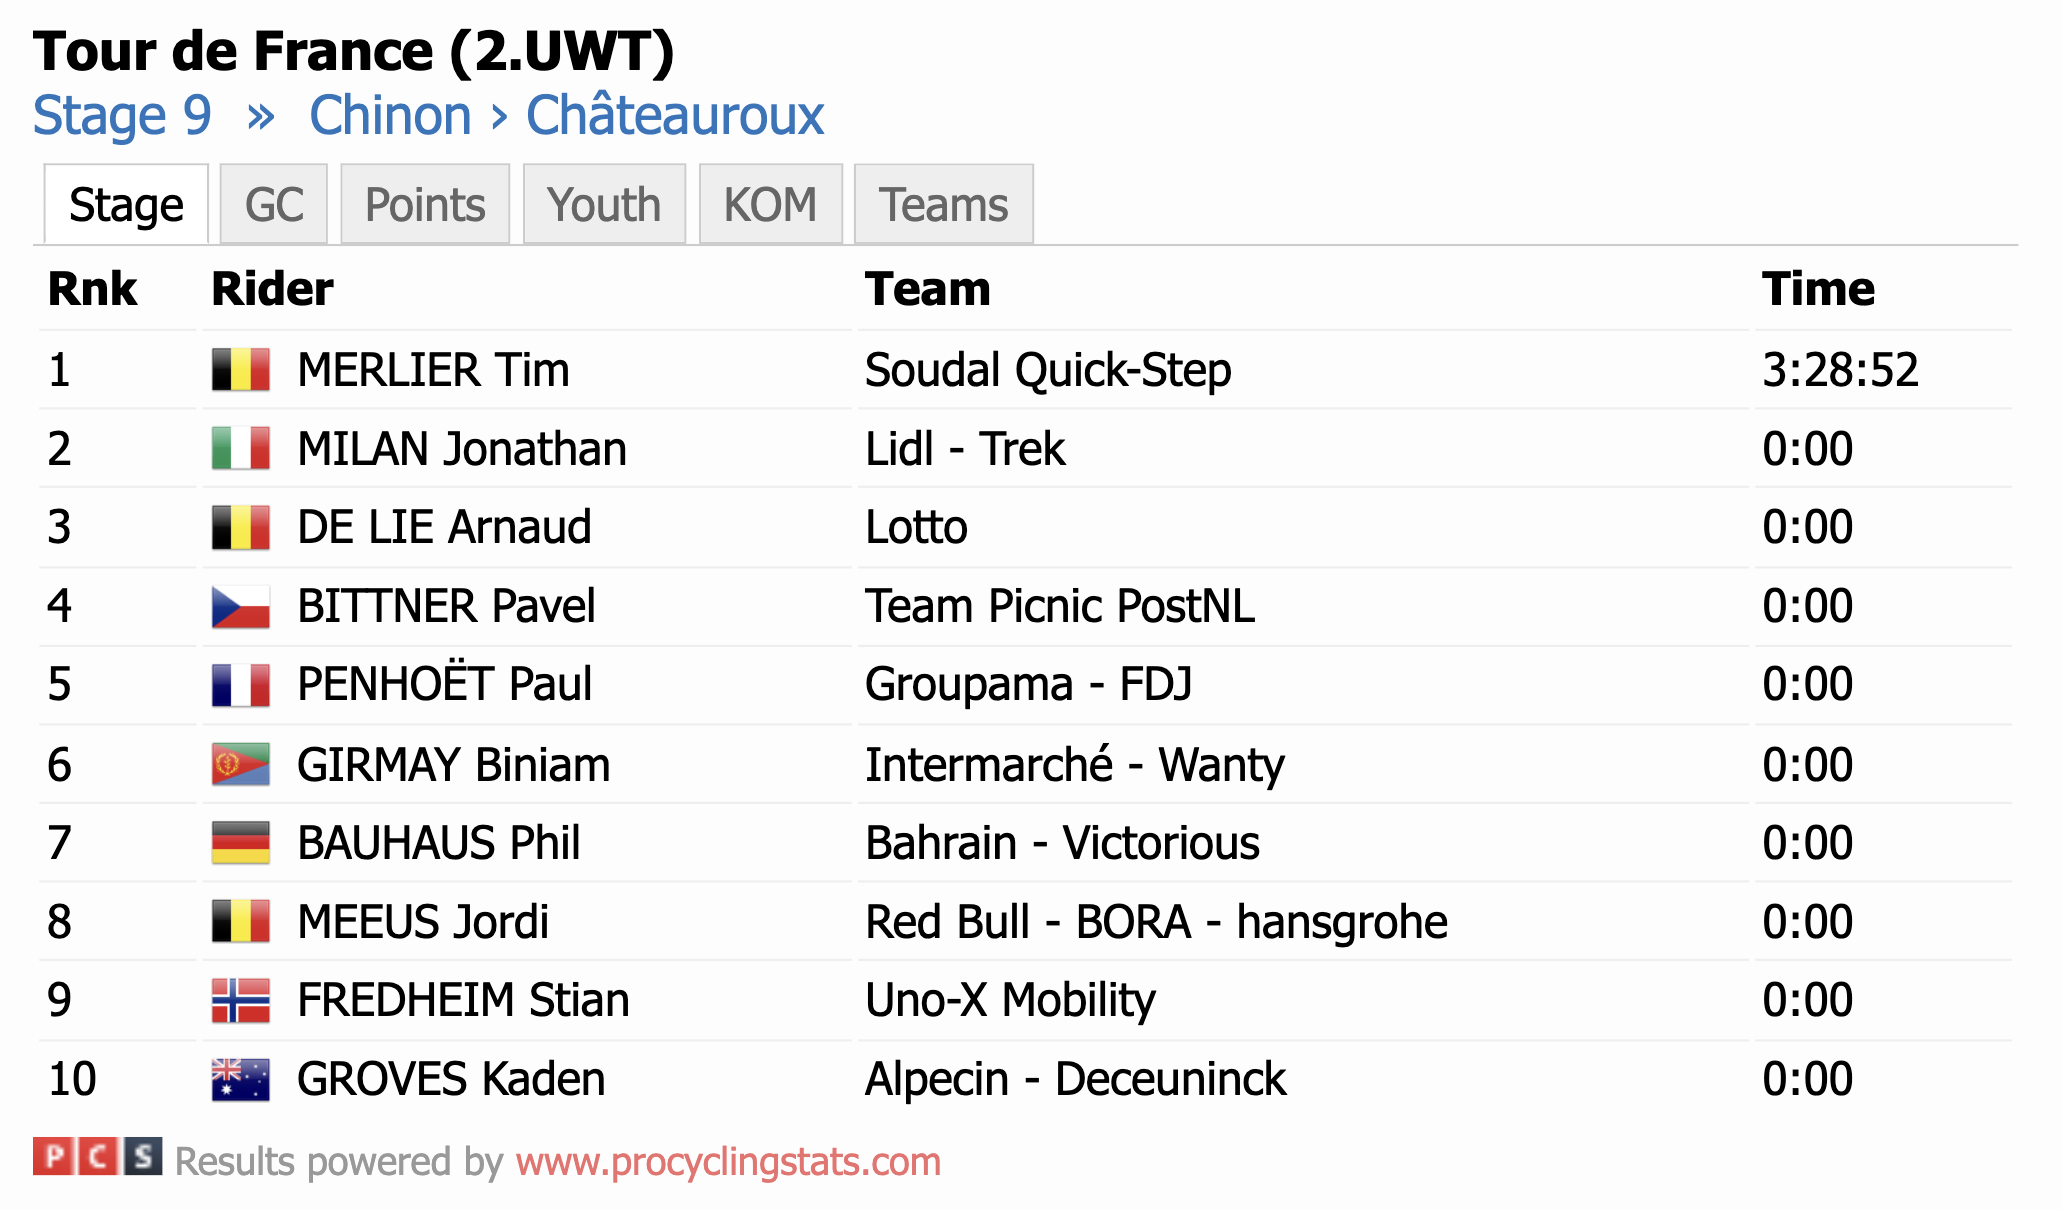Screen dimensions: 2062x1209
Task: Click the Czech flag beside BITTNER Pavel
Action: click(x=241, y=606)
